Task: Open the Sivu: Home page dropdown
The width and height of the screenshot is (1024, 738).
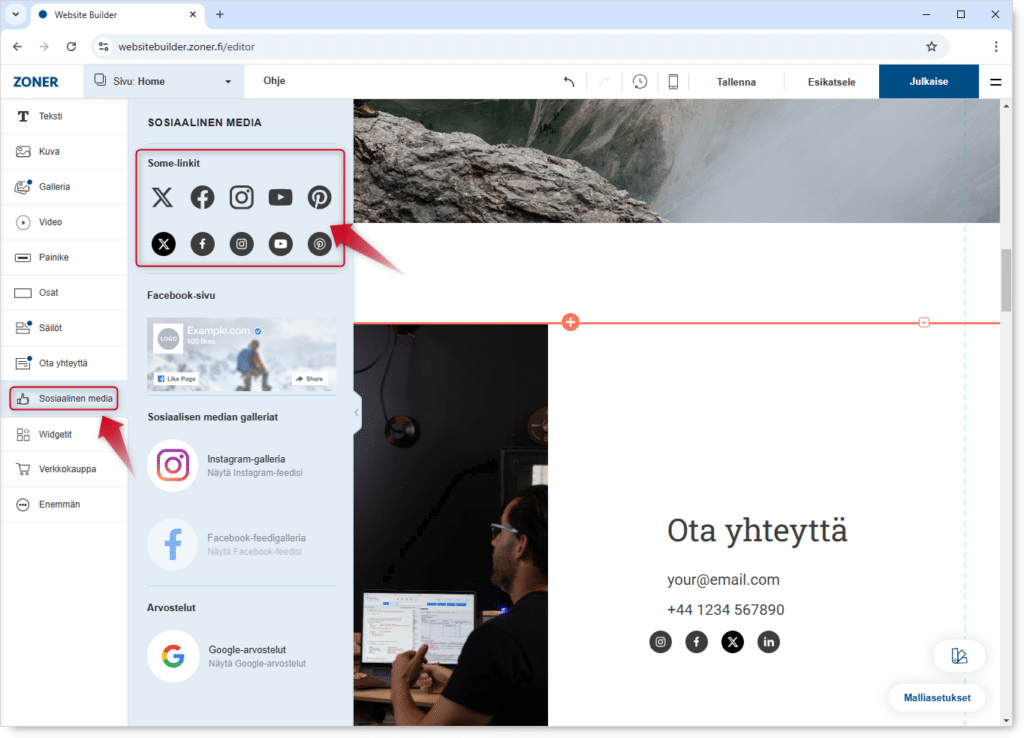Action: point(163,82)
